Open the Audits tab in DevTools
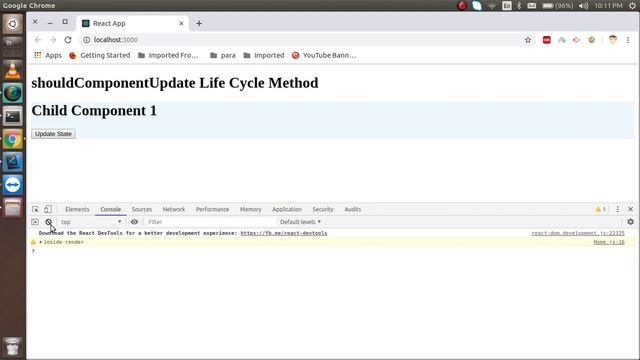The height and width of the screenshot is (360, 640). 353,209
